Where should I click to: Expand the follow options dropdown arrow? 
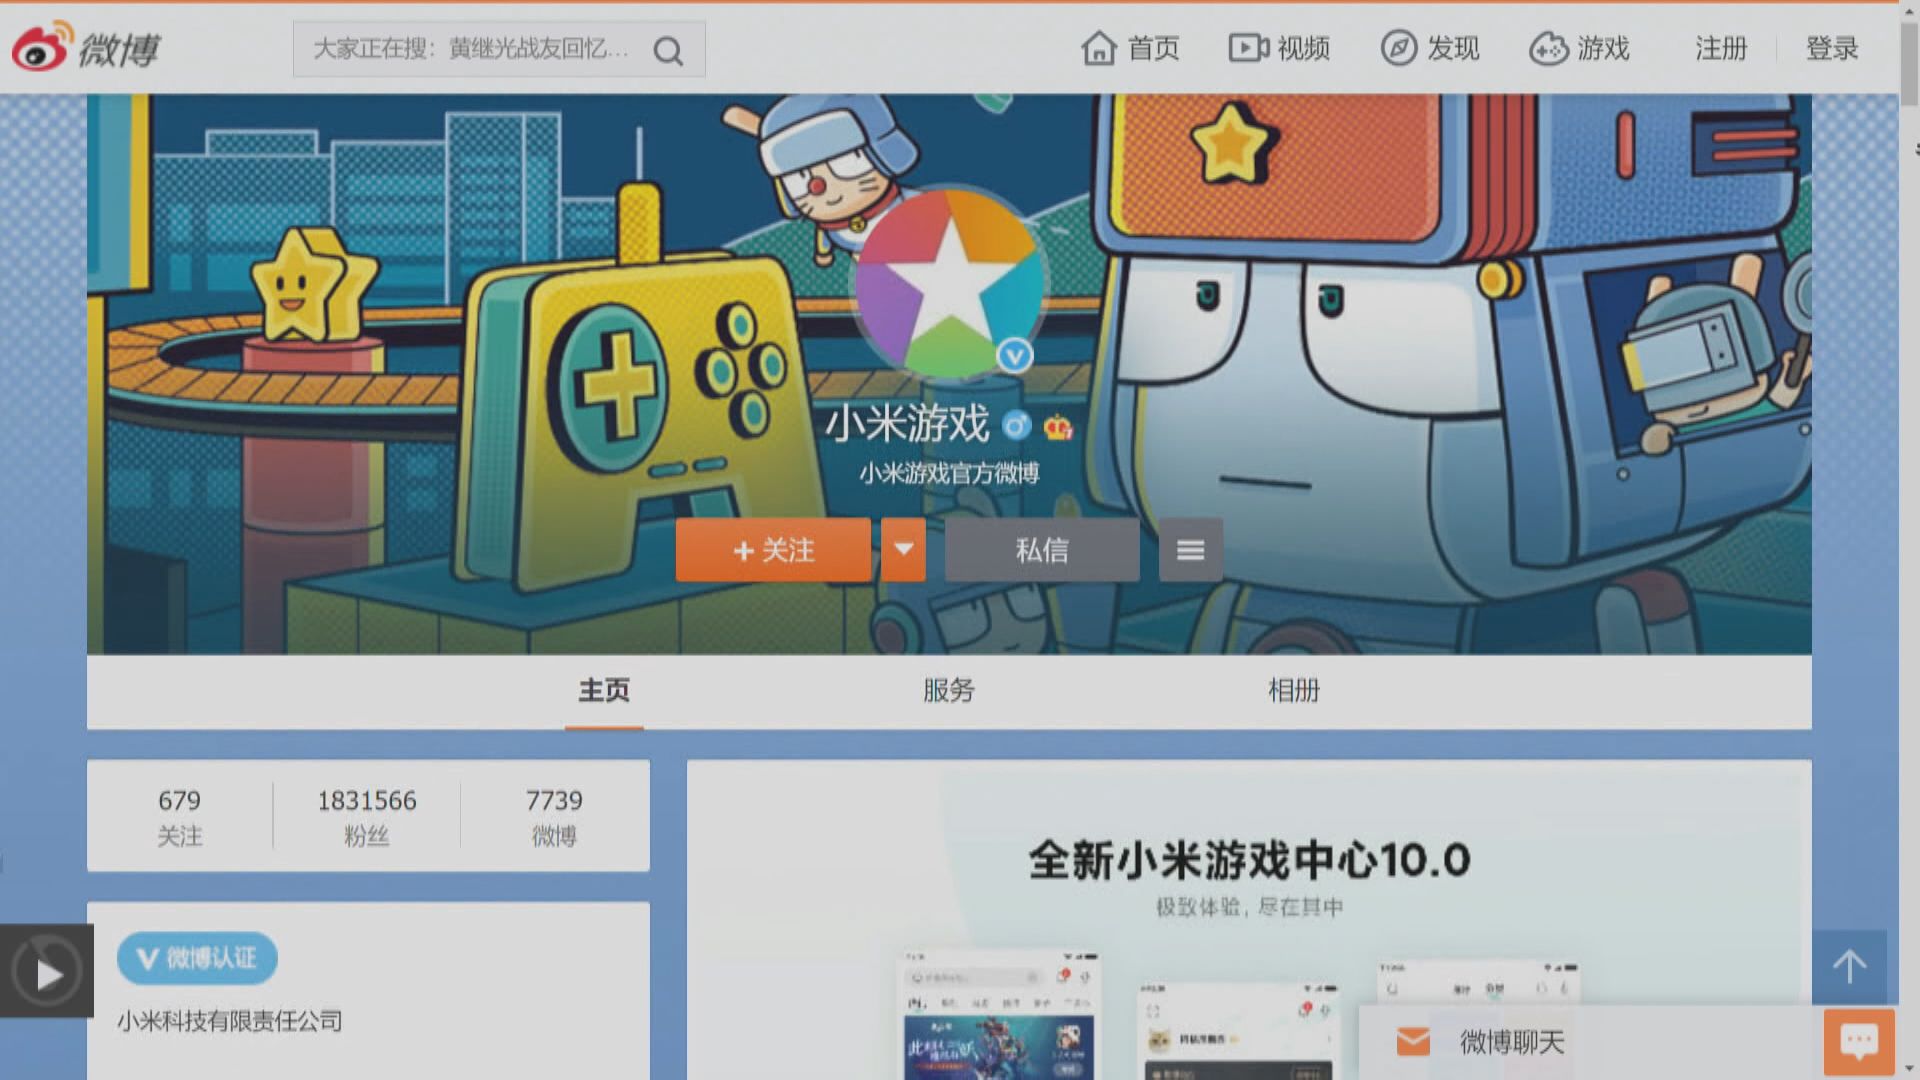903,550
